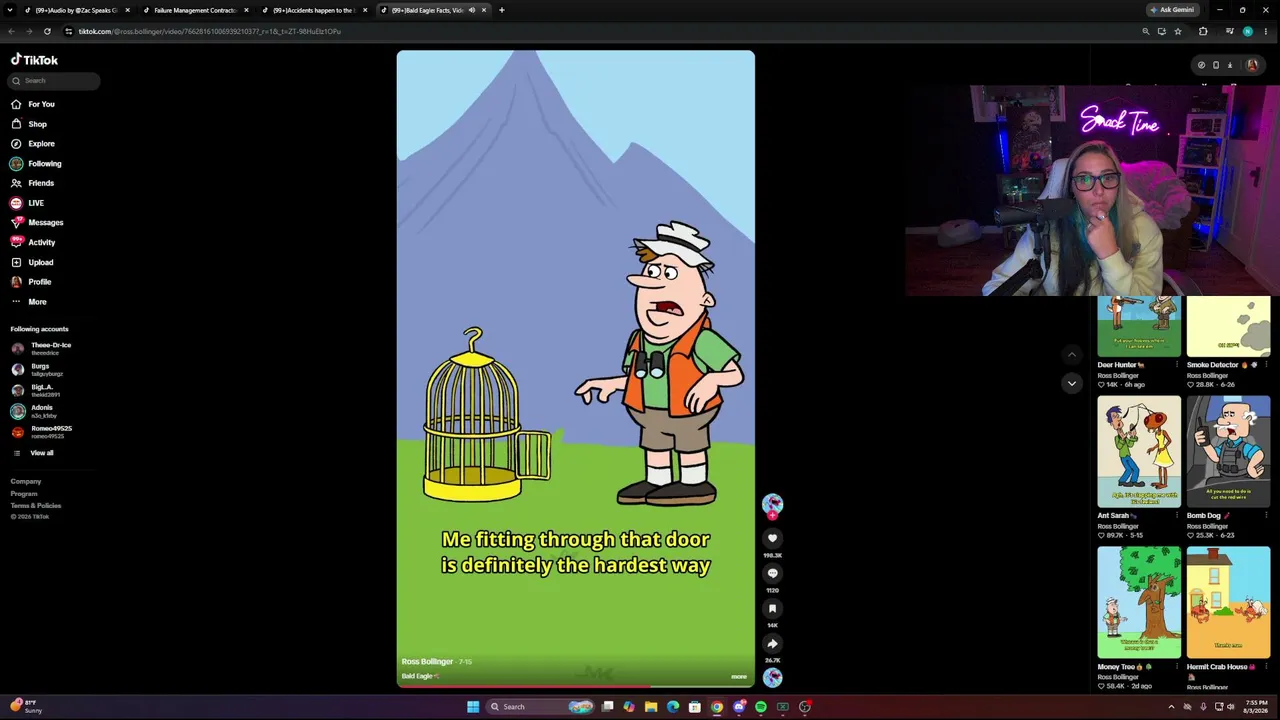1280x720 pixels.
Task: Click Ask Gemini button
Action: 1173,10
